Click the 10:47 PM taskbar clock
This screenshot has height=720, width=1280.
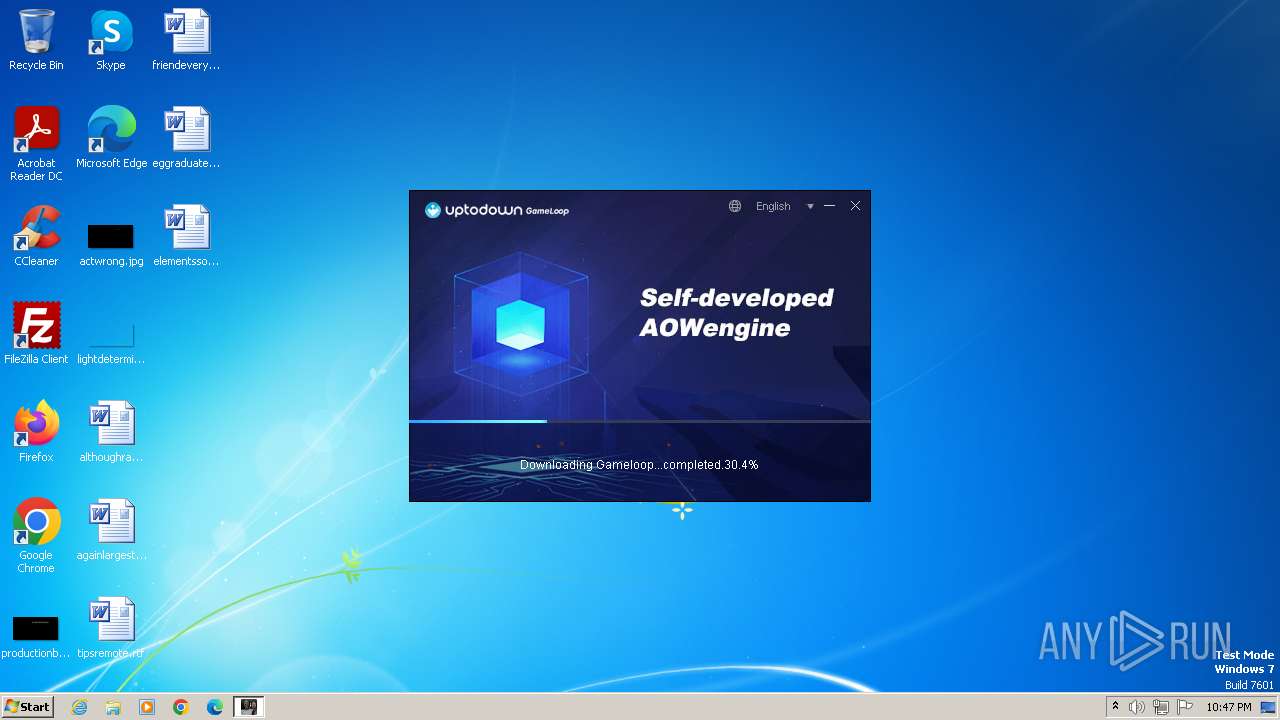click(x=1229, y=707)
